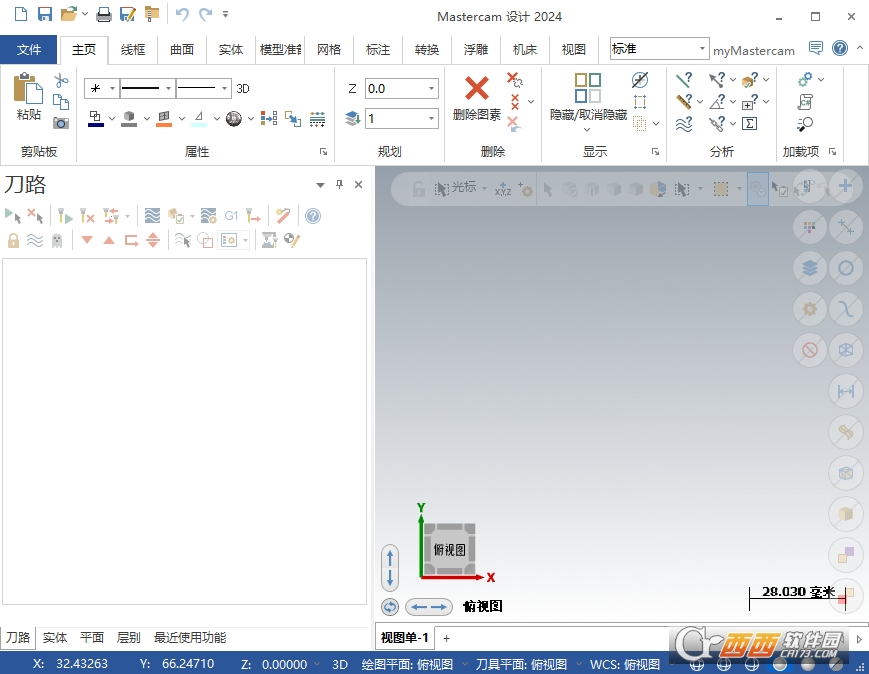Toggle 3D mode in status bar
Viewport: 869px width, 674px height.
coord(340,664)
